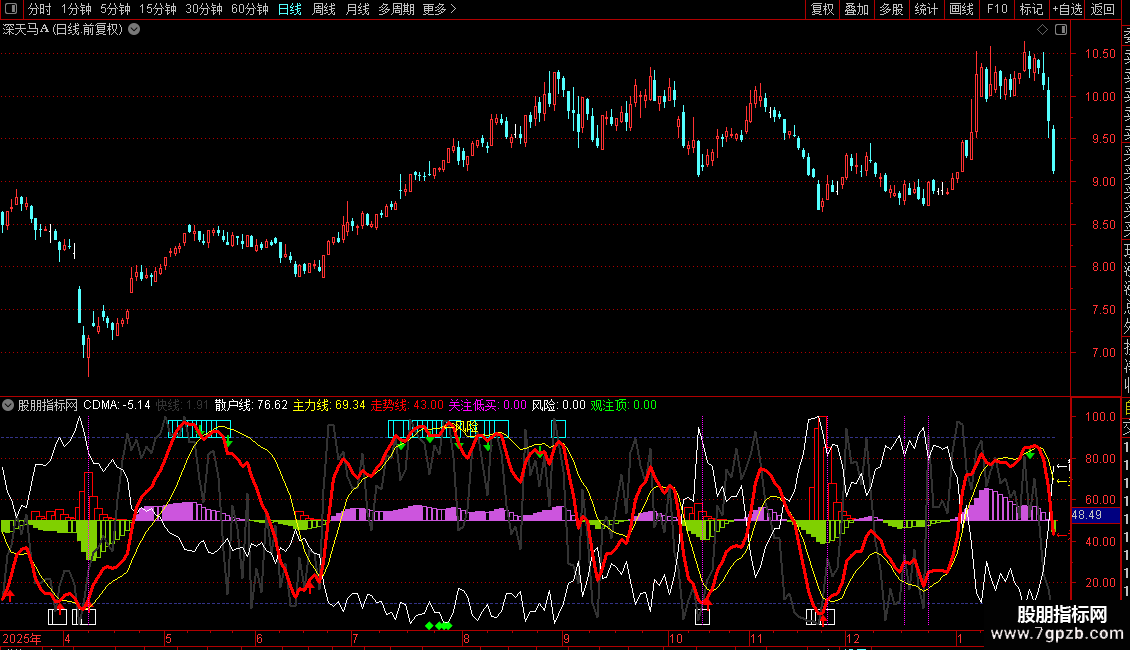The height and width of the screenshot is (650, 1130).
Task: Click the 返回 back button
Action: (x=1103, y=9)
